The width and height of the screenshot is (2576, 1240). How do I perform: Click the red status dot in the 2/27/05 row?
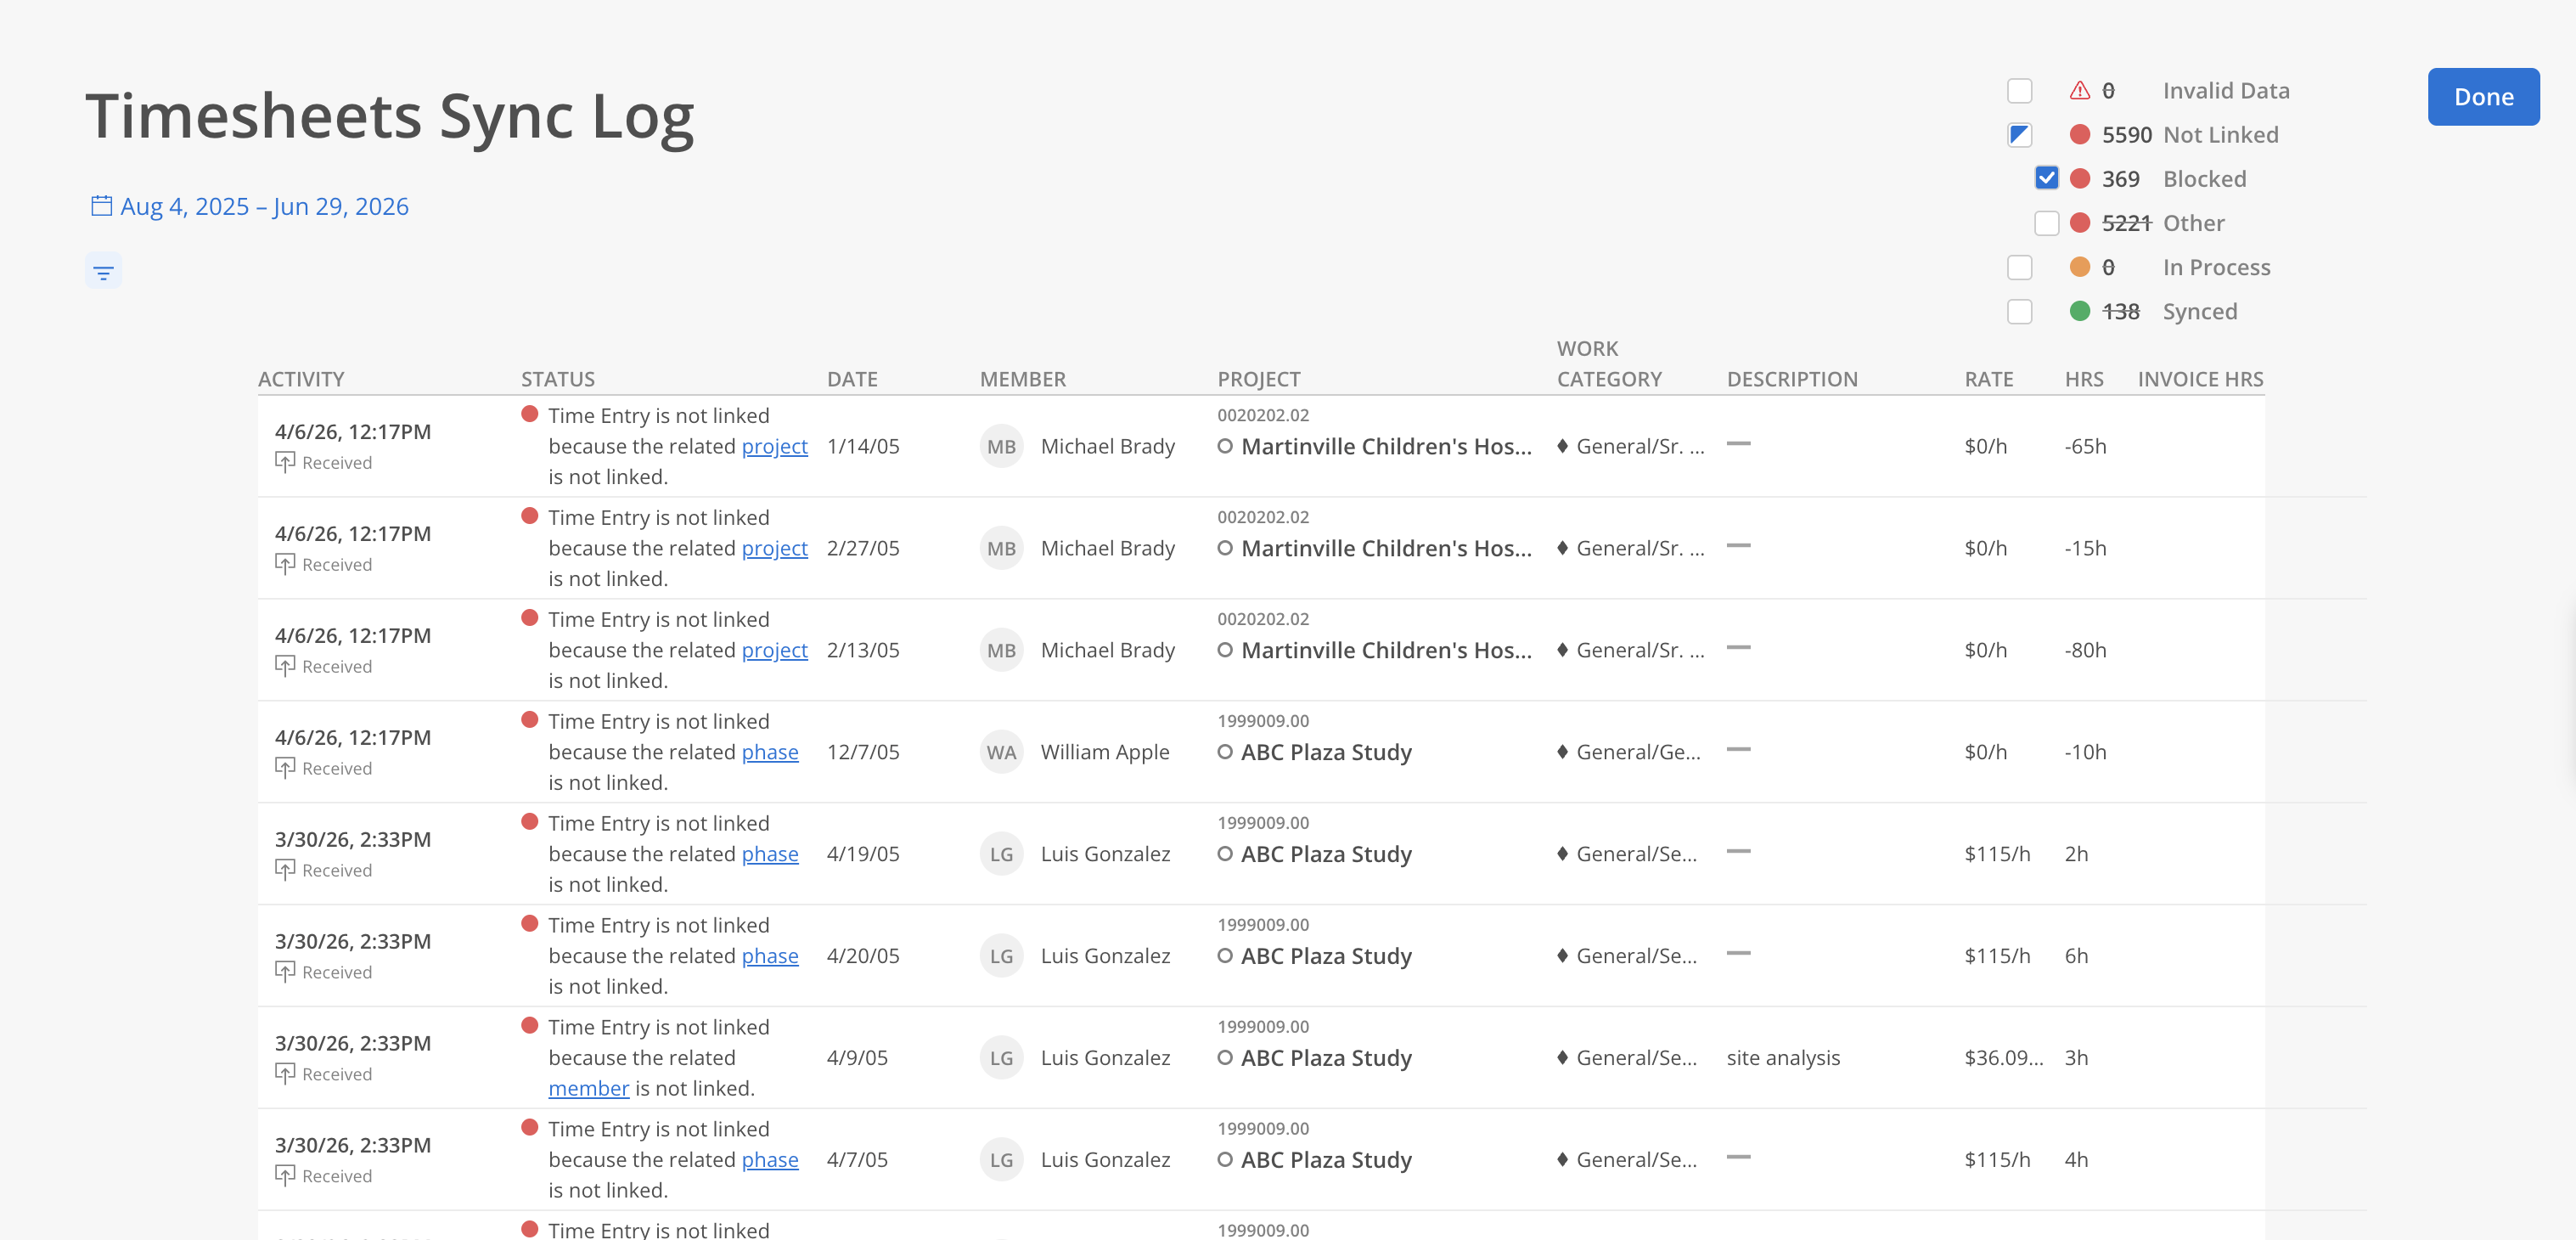[x=530, y=516]
